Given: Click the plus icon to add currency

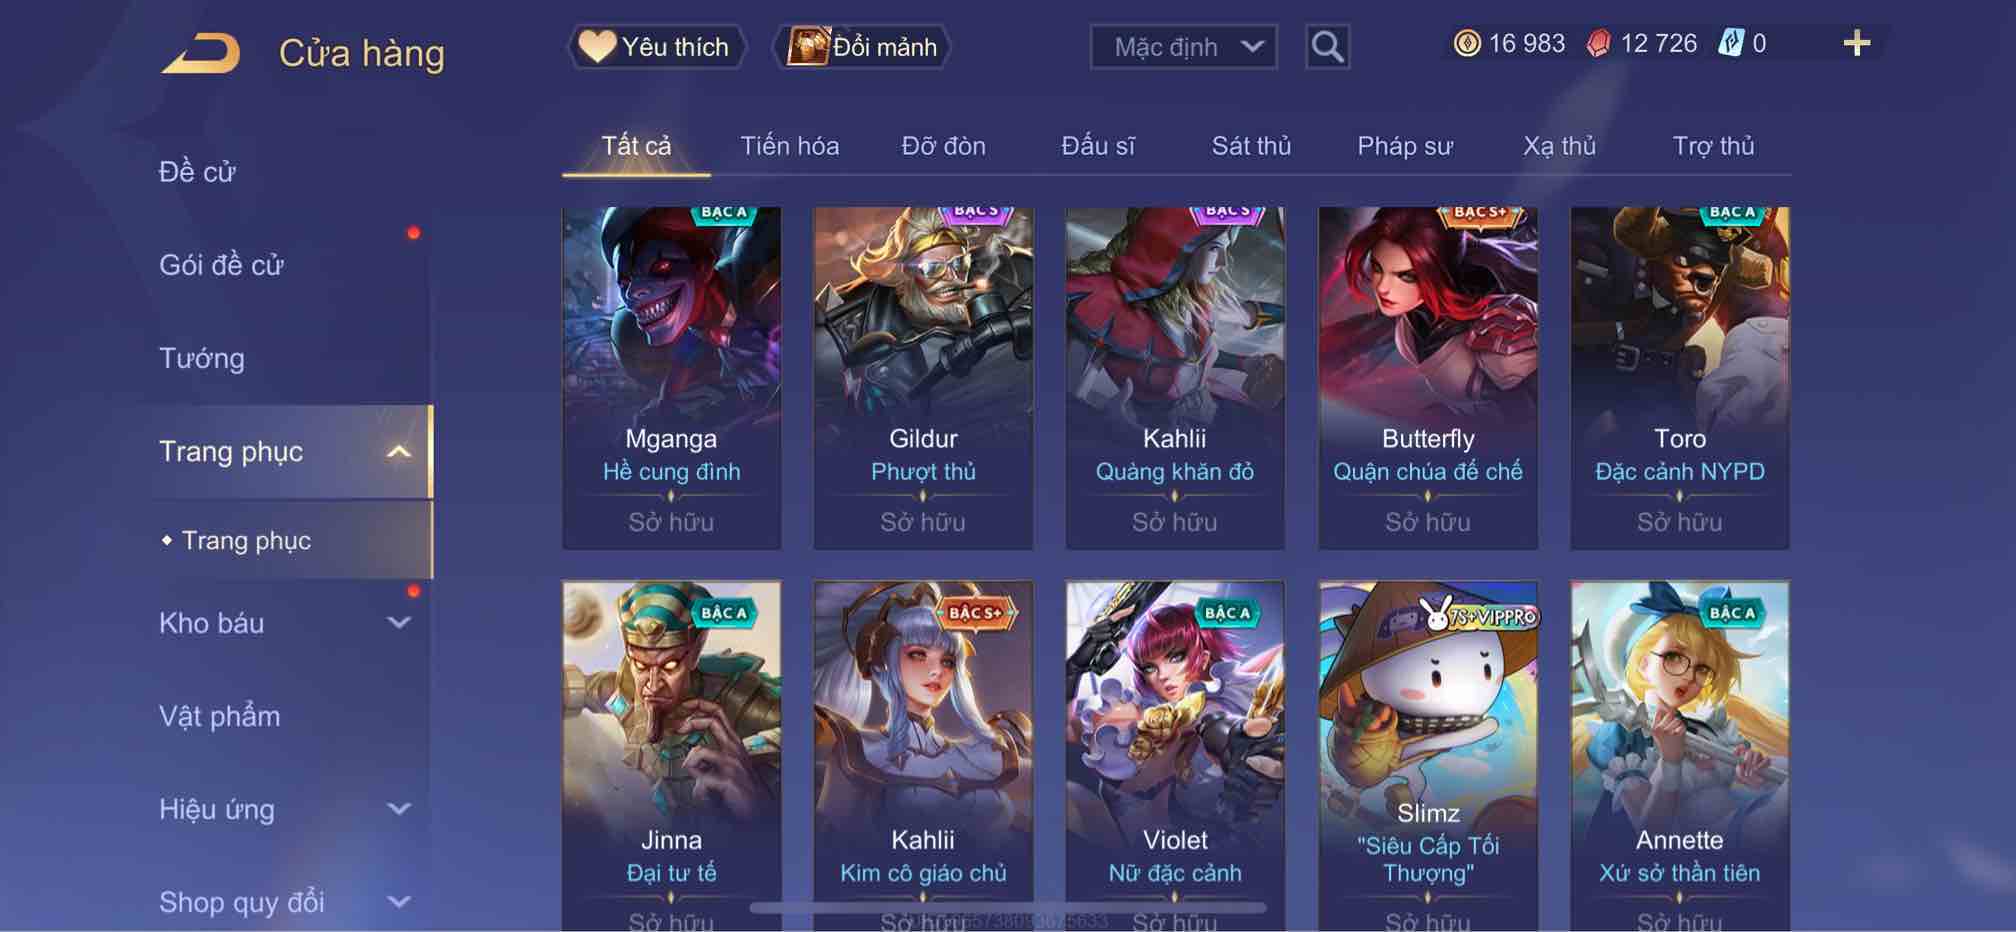Looking at the screenshot, I should coord(1857,43).
